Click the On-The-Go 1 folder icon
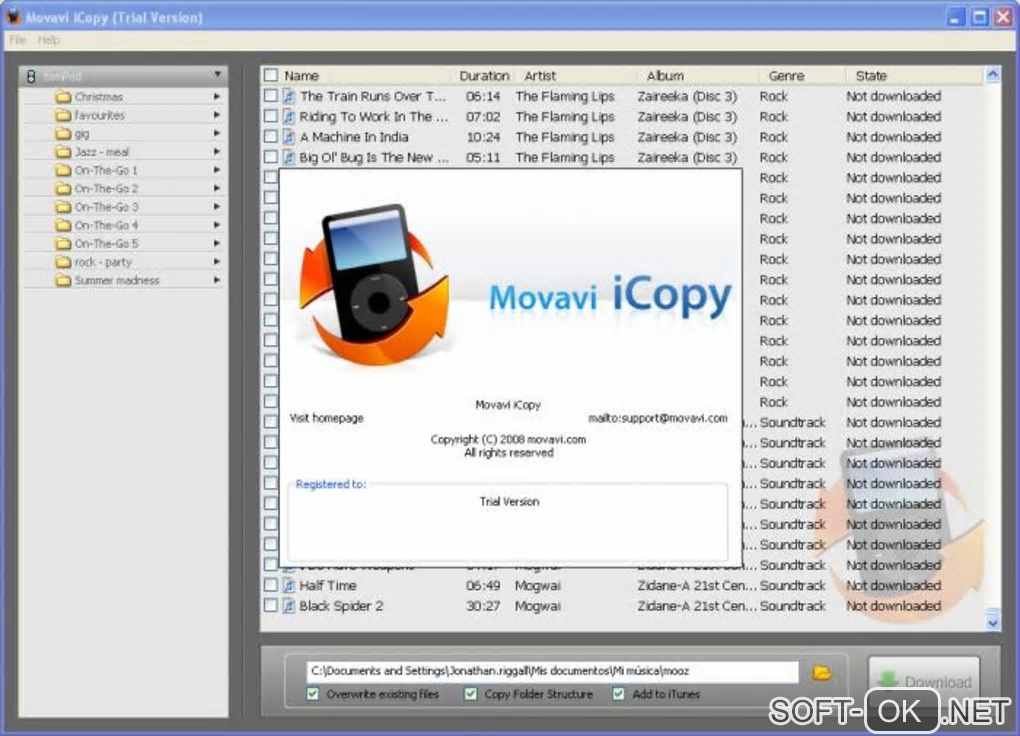The image size is (1020, 736). (63, 170)
